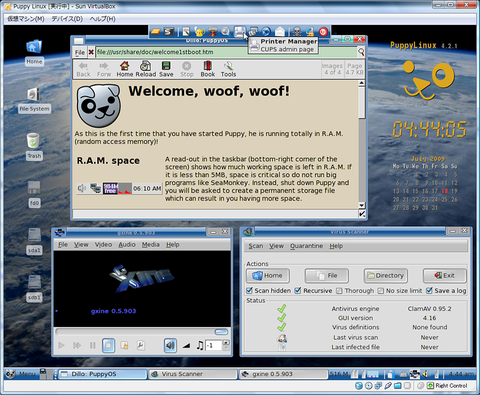
Task: Switch to gxine 0.5.903 taskbar entry
Action: tap(283, 374)
